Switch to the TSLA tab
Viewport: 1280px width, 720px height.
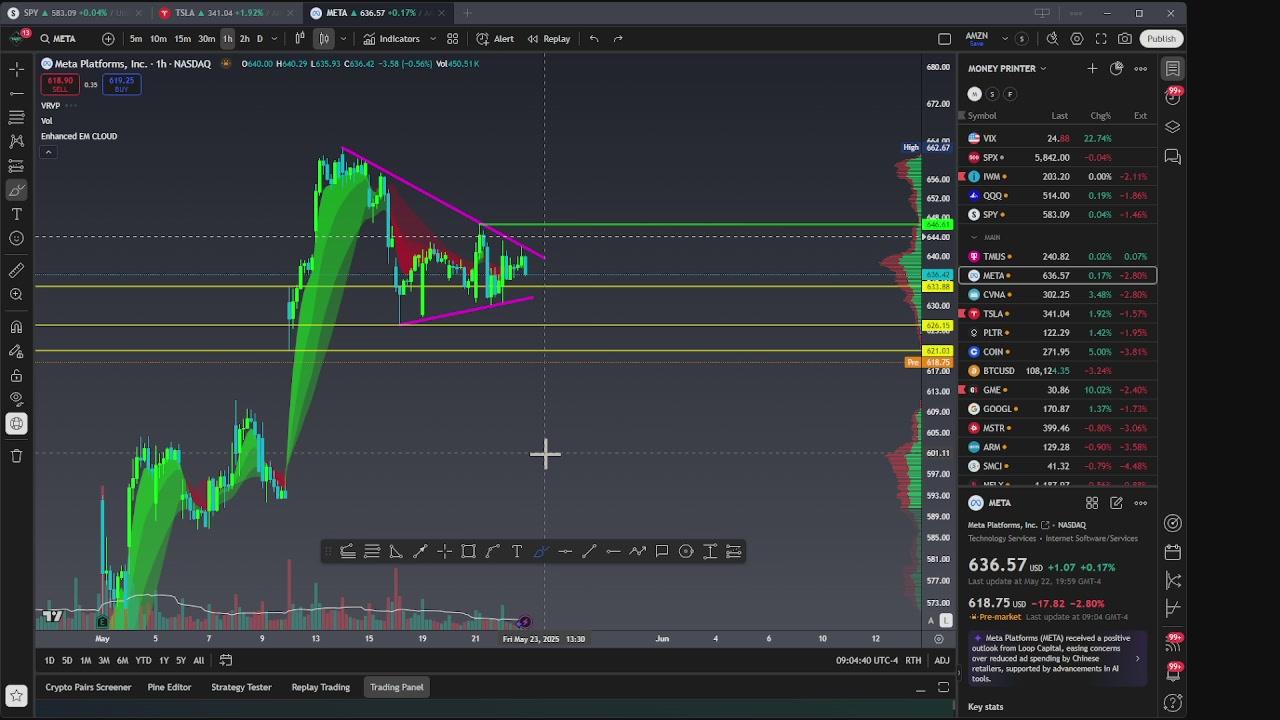pos(225,13)
